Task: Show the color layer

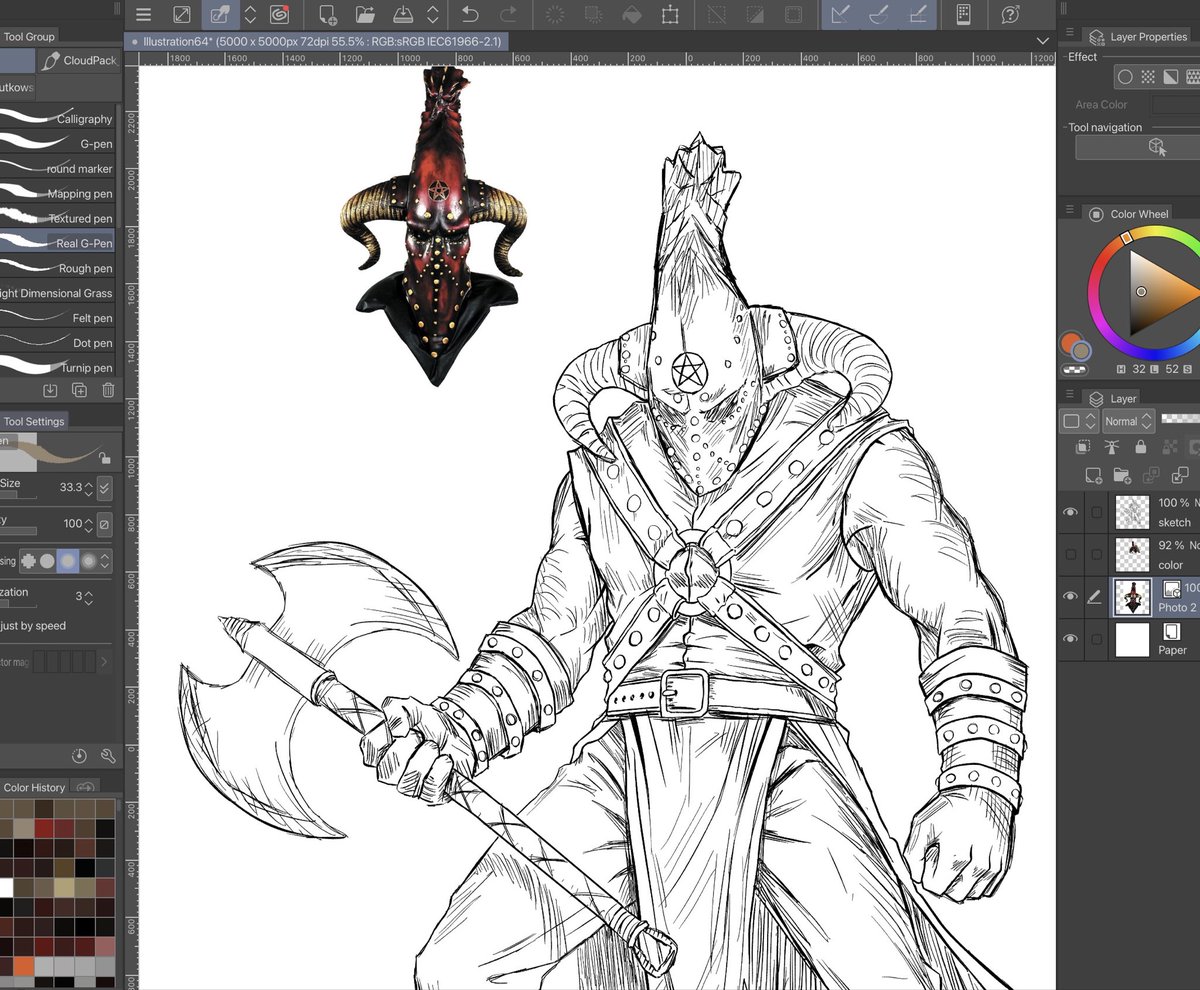Action: click(1070, 554)
